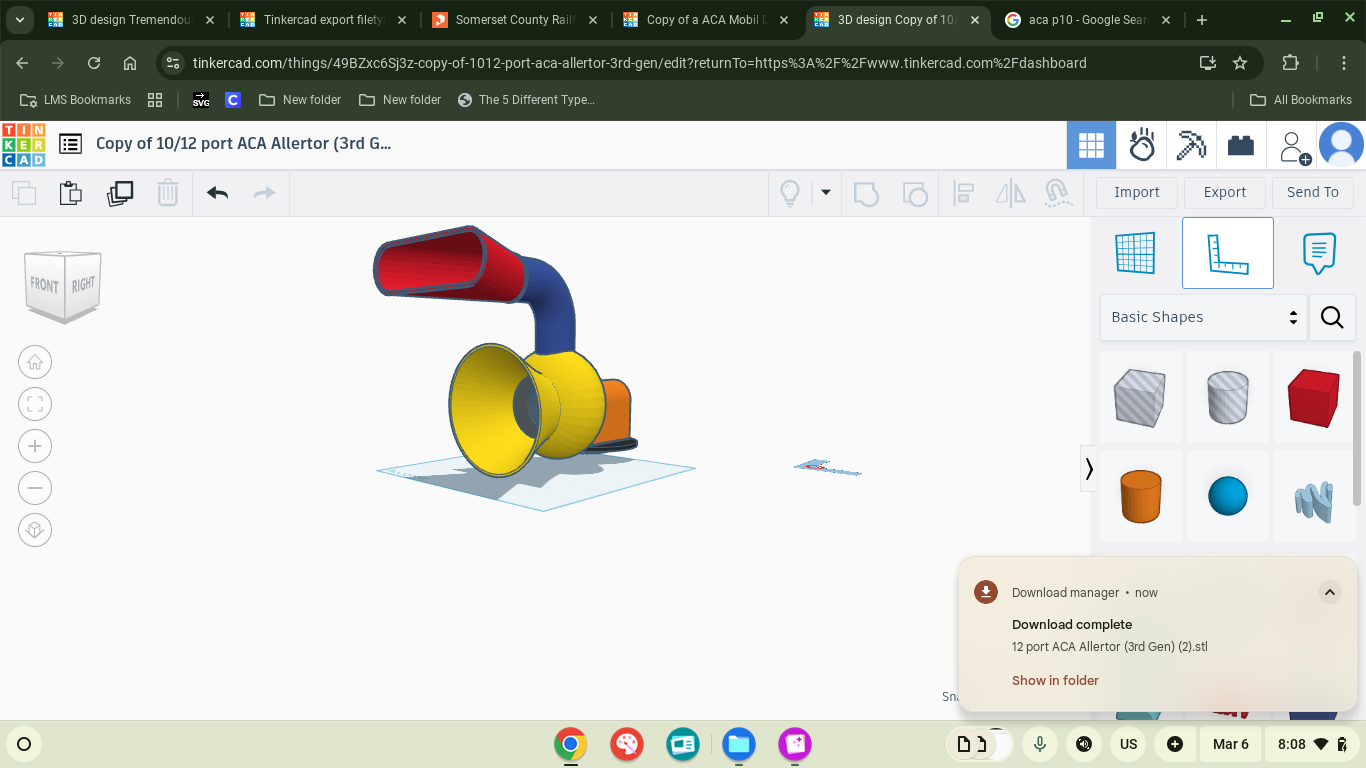The width and height of the screenshot is (1366, 768).
Task: Open the Sim Lab apple icon
Action: tap(1141, 146)
